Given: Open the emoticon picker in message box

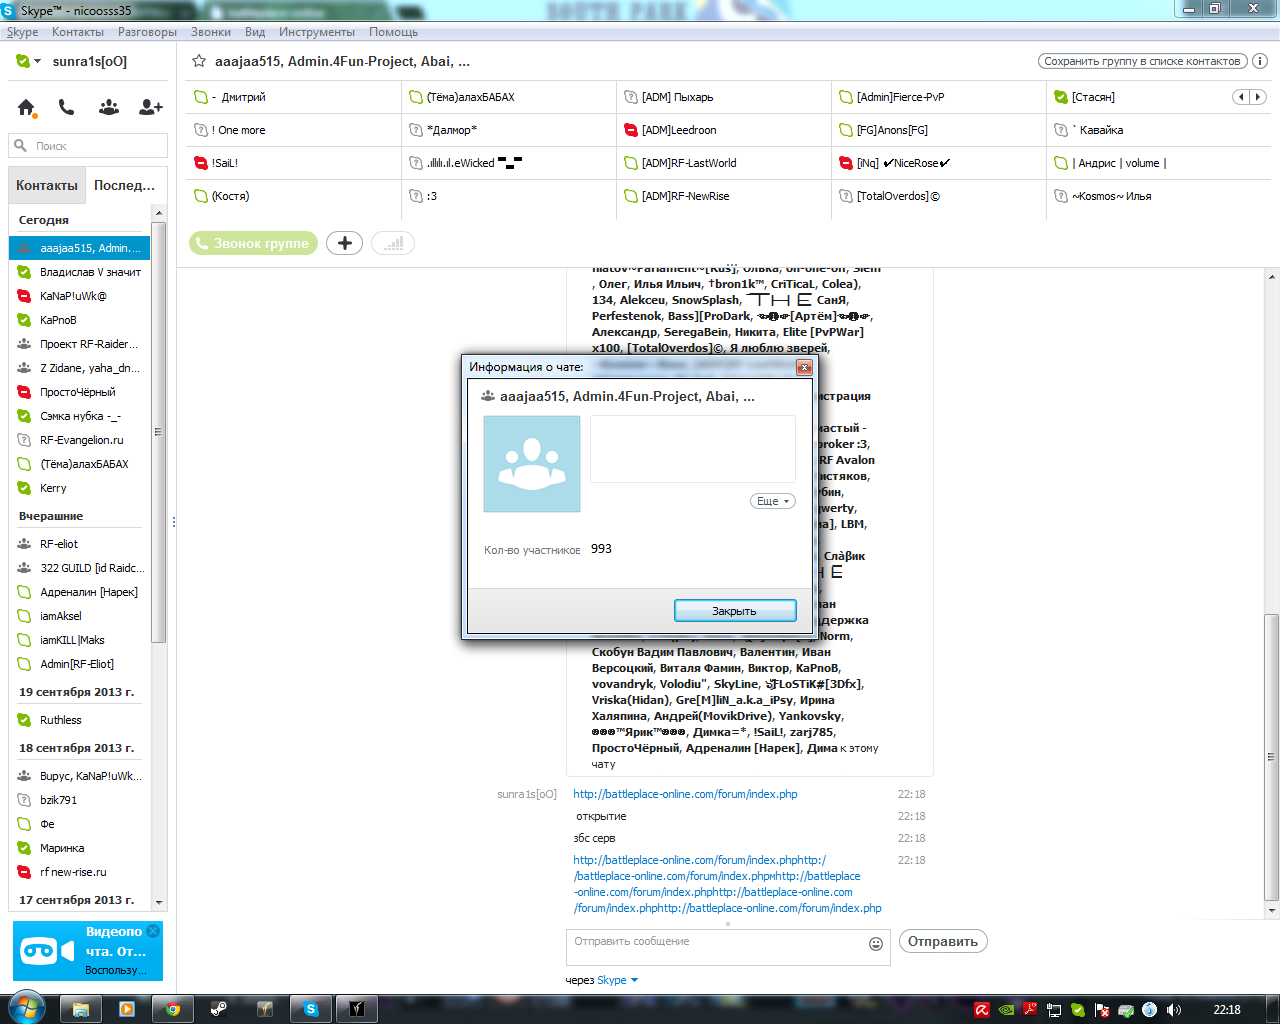Looking at the screenshot, I should 876,944.
